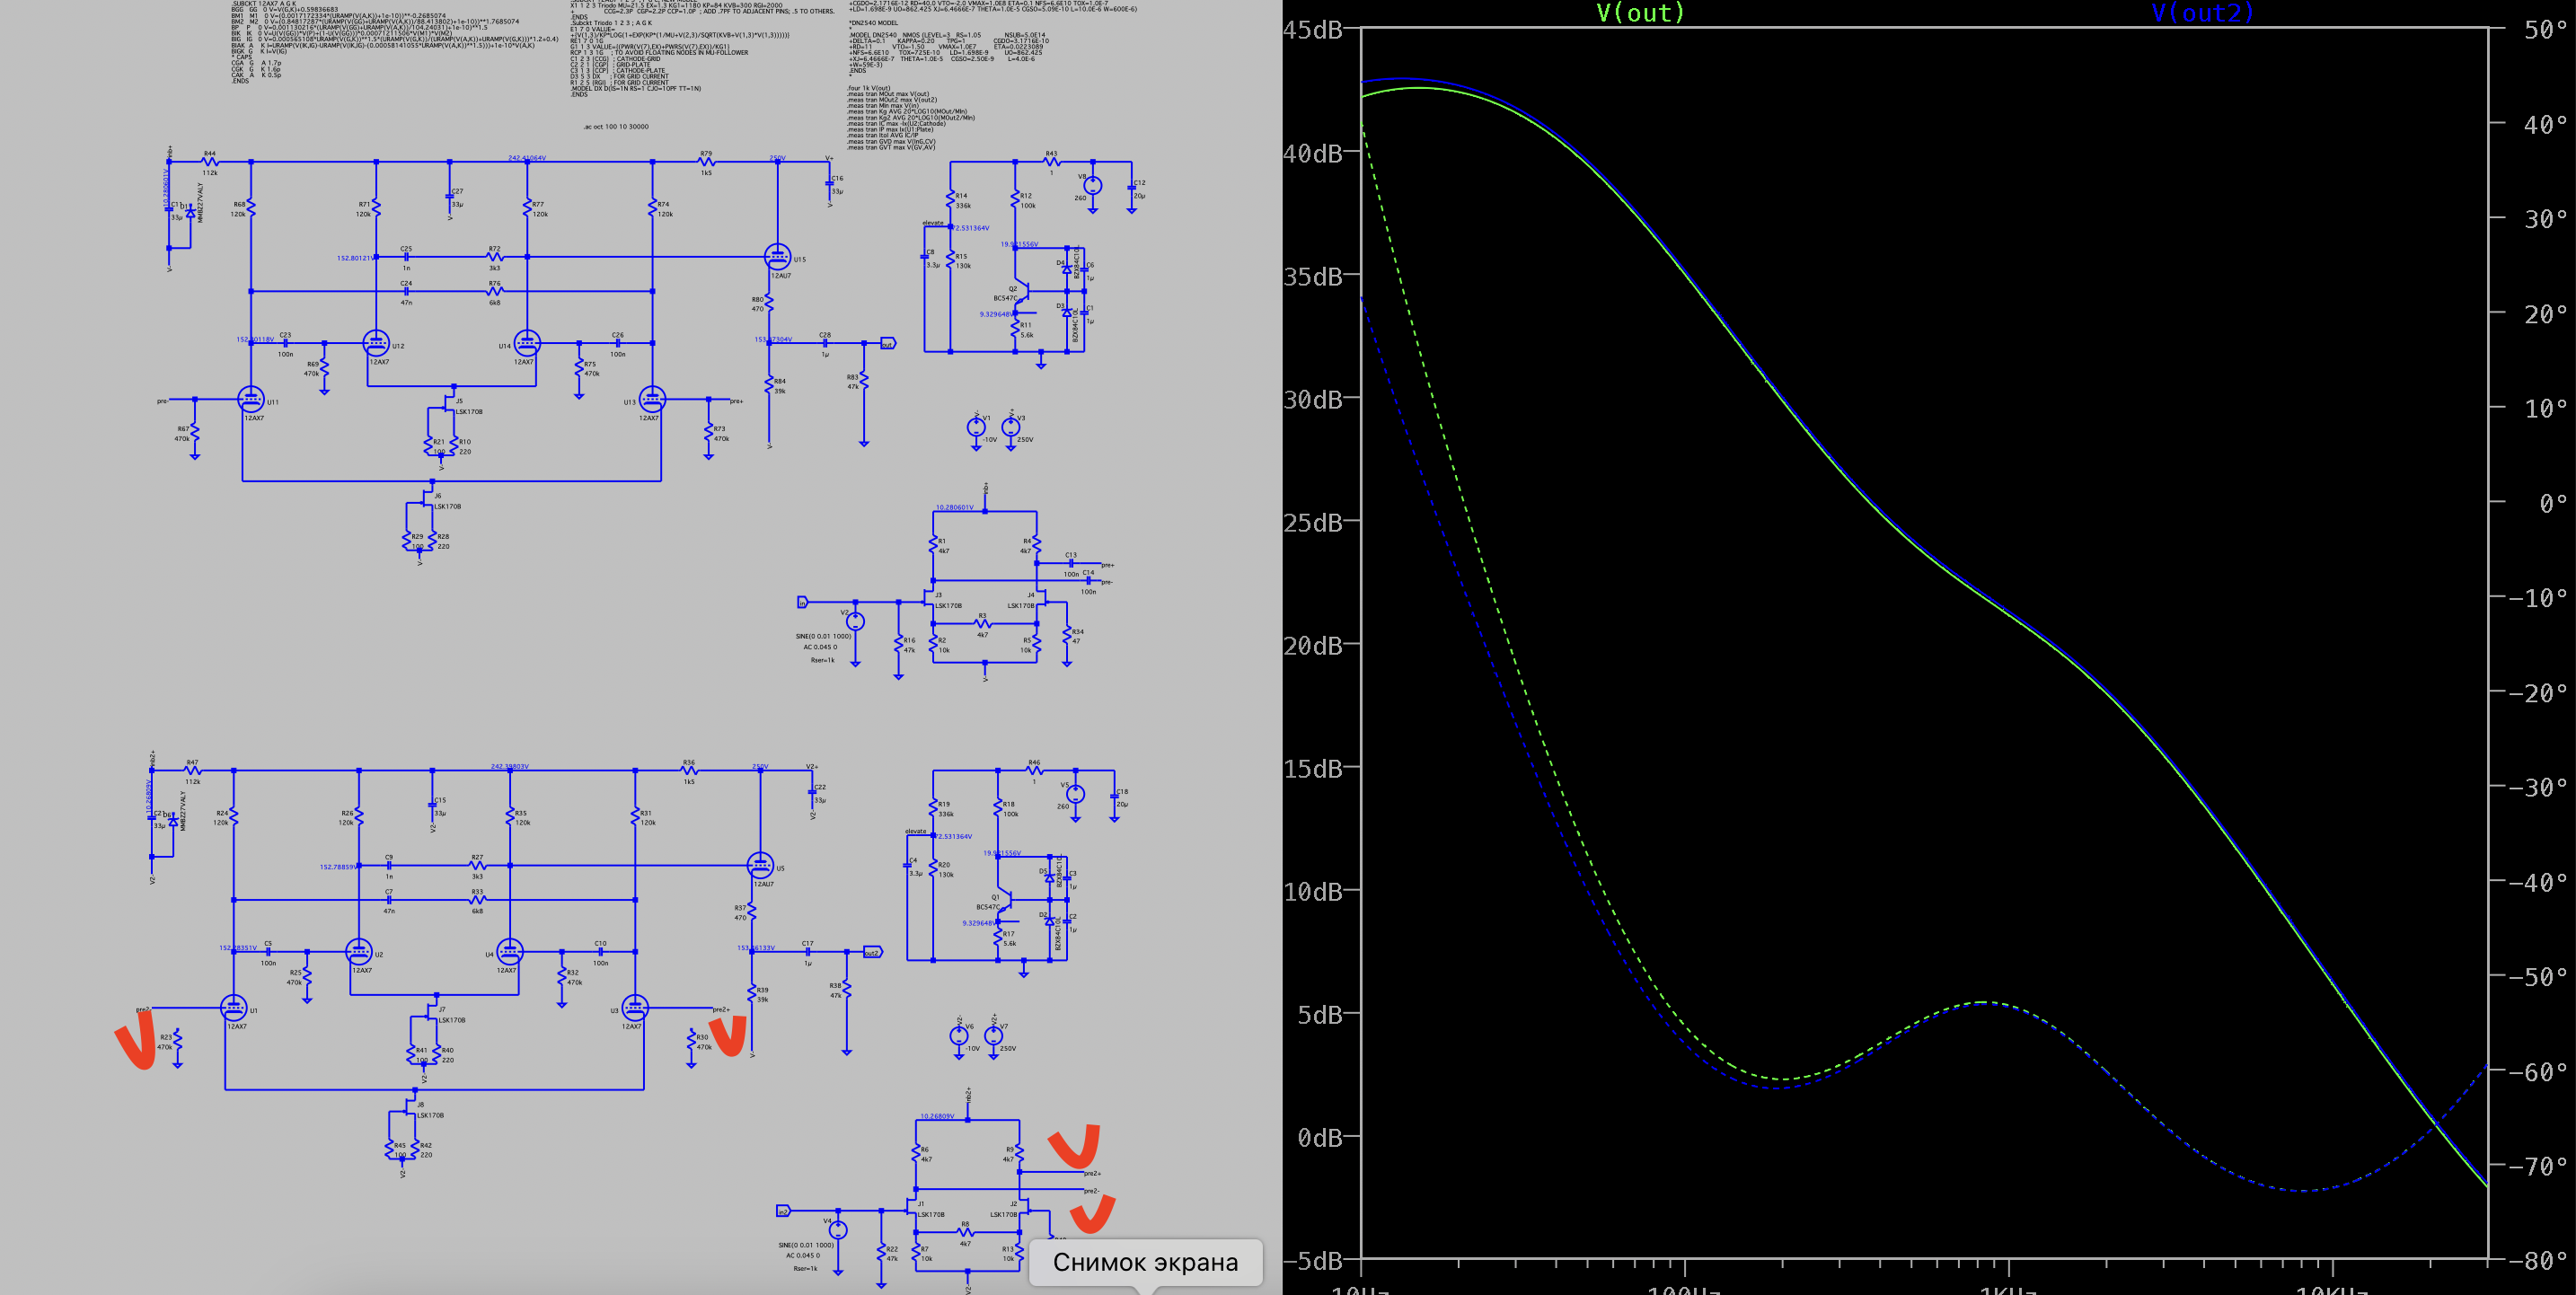Image resolution: width=2576 pixels, height=1295 pixels.
Task: Select the C28 1µ output capacitor
Action: pos(825,344)
